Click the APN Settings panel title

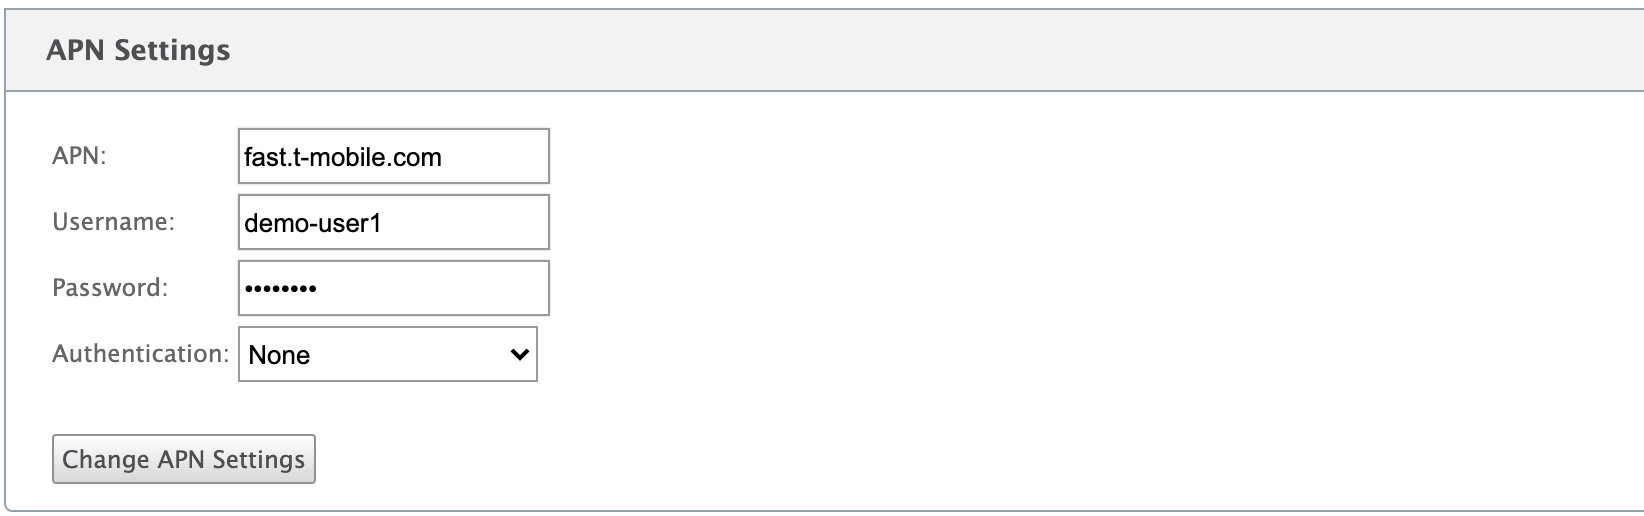point(138,50)
